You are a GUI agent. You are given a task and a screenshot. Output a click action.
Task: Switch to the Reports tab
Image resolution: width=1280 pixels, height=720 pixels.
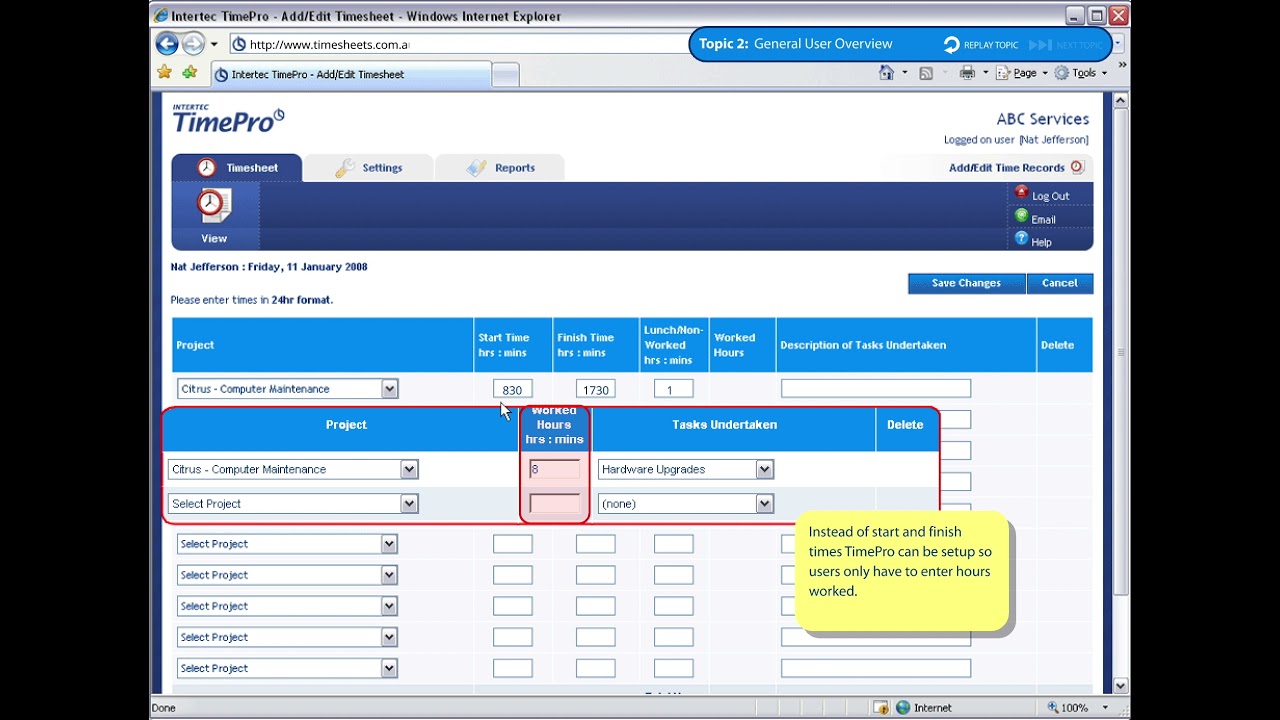(500, 168)
